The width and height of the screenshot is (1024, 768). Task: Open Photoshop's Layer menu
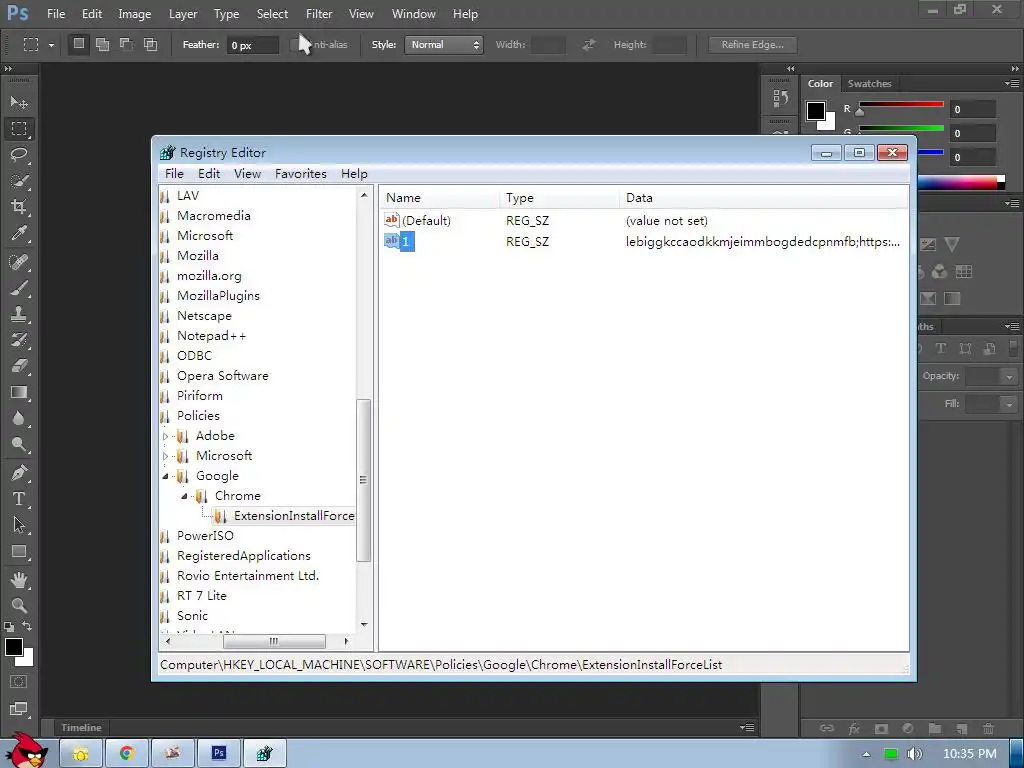(x=183, y=14)
